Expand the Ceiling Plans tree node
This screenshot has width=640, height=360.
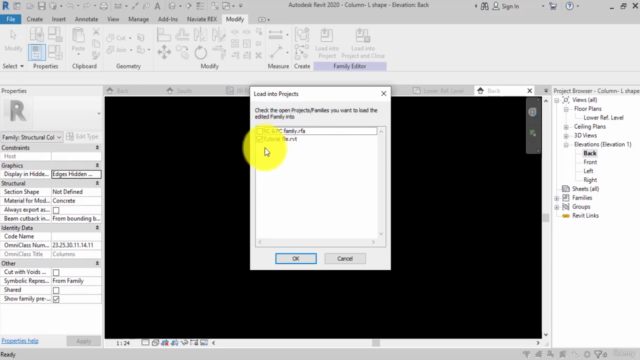pyautogui.click(x=566, y=127)
